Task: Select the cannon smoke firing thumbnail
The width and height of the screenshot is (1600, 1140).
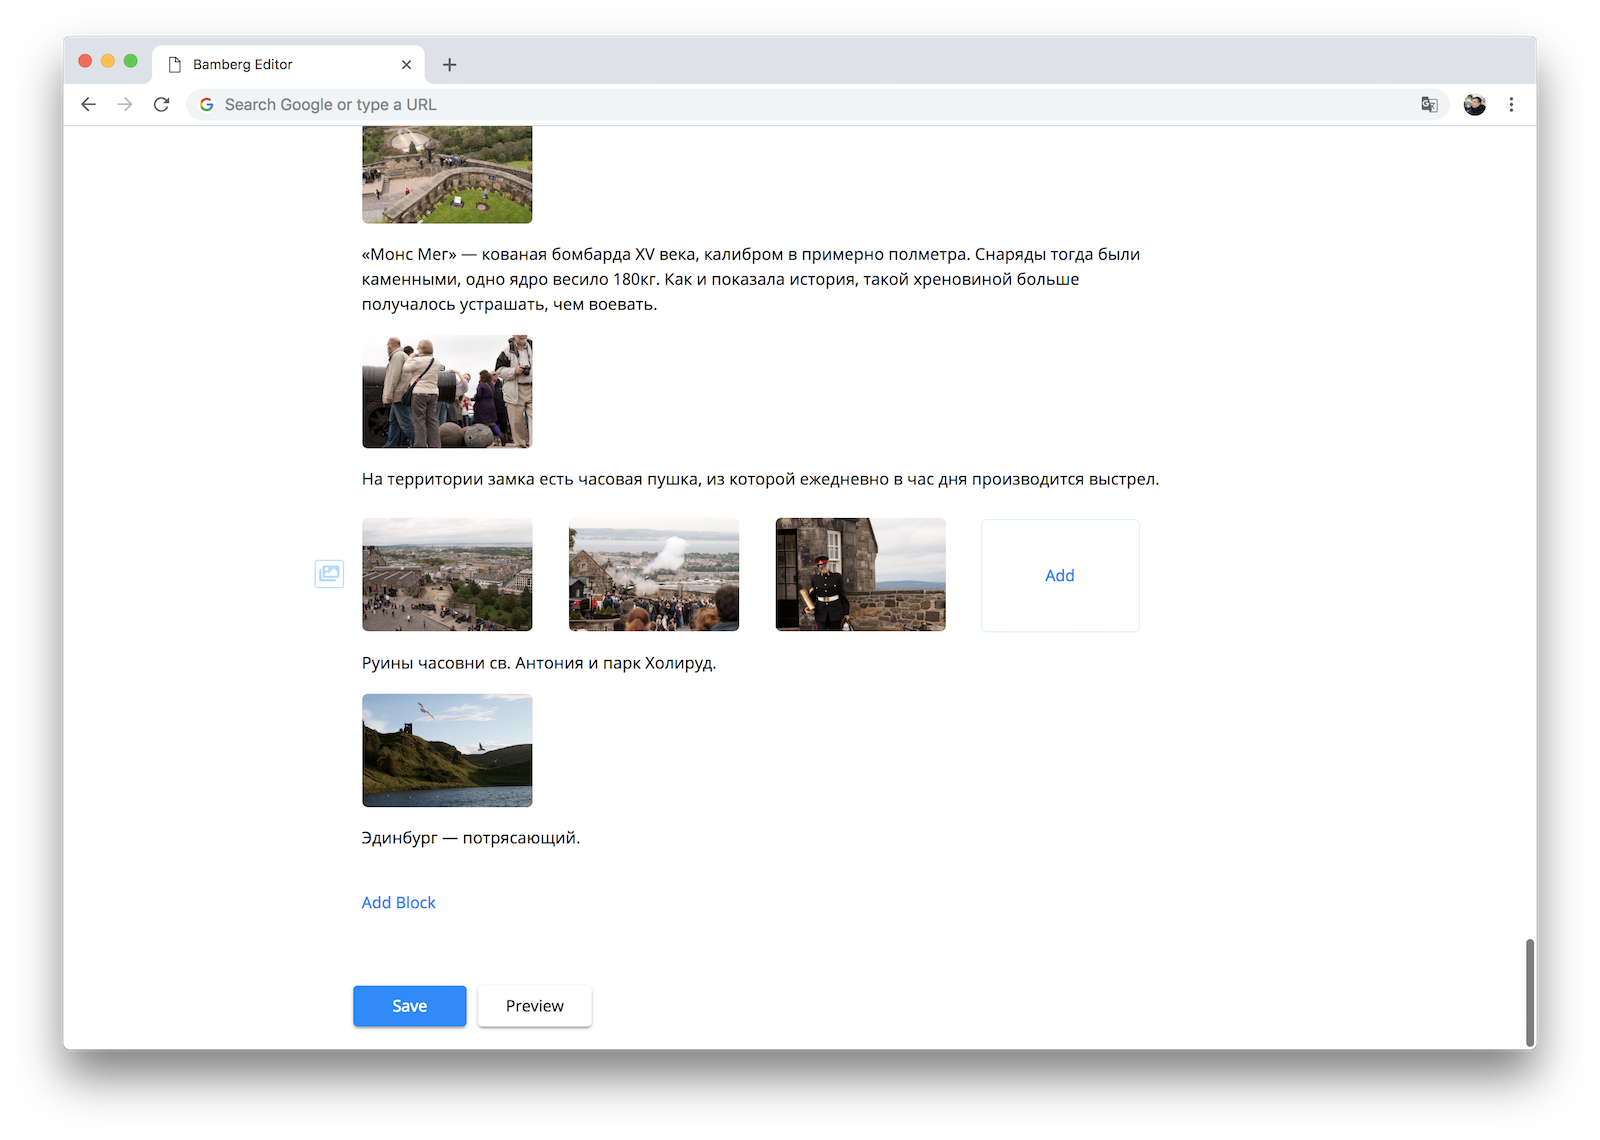Action: click(x=654, y=574)
